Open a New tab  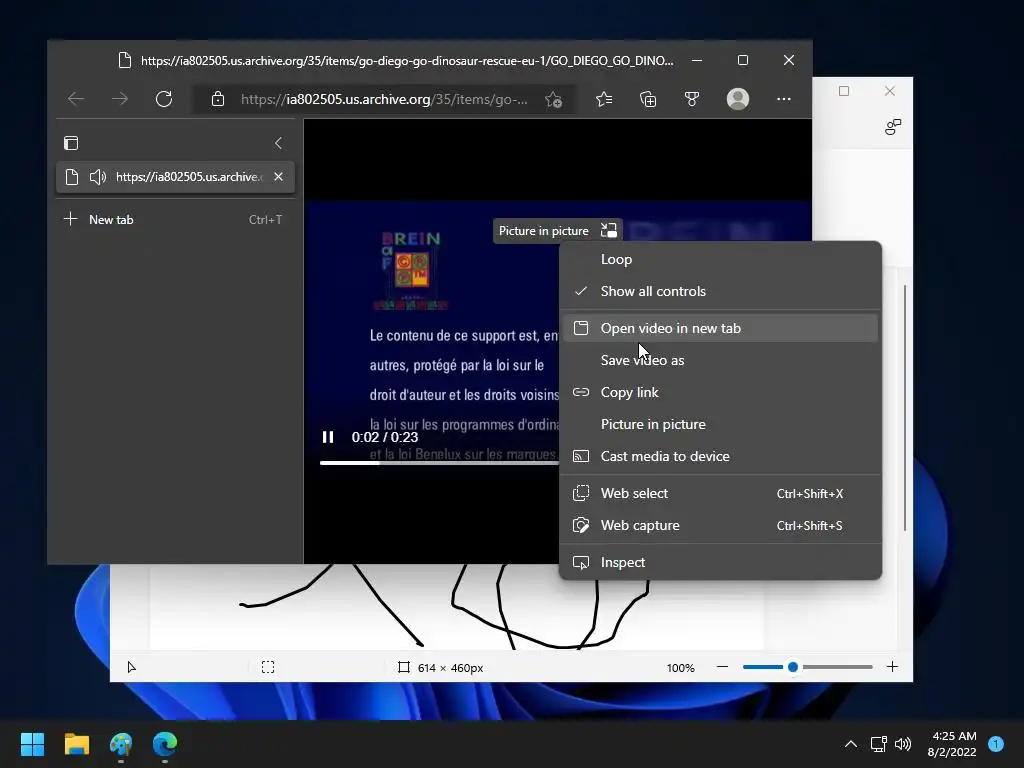click(x=175, y=219)
